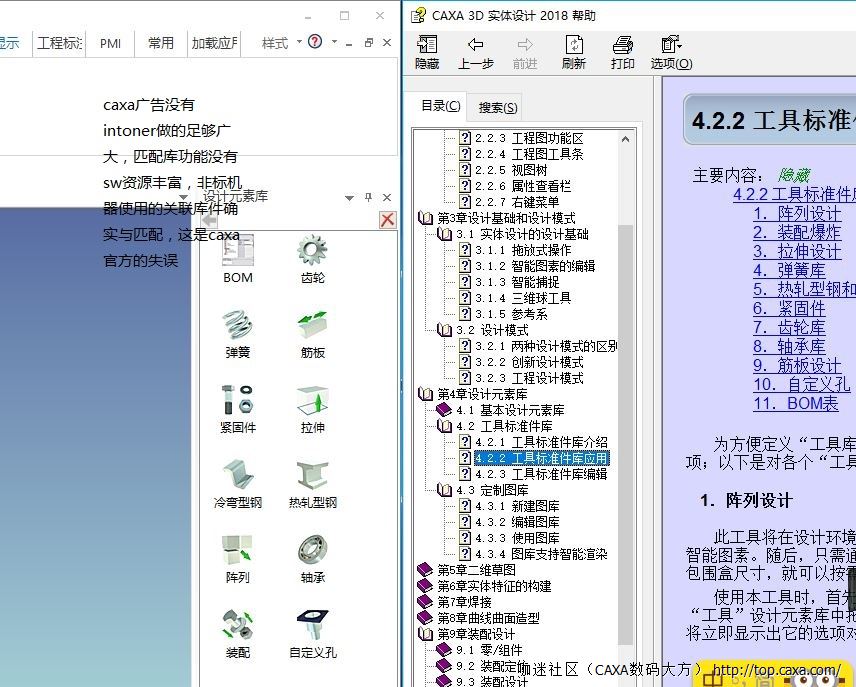This screenshot has height=687, width=856.
Task: Click the greyed 前进 forward button in help
Action: pos(525,52)
